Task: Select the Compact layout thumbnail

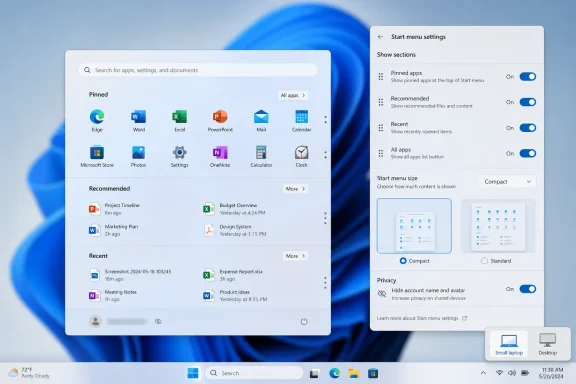Action: 414,226
